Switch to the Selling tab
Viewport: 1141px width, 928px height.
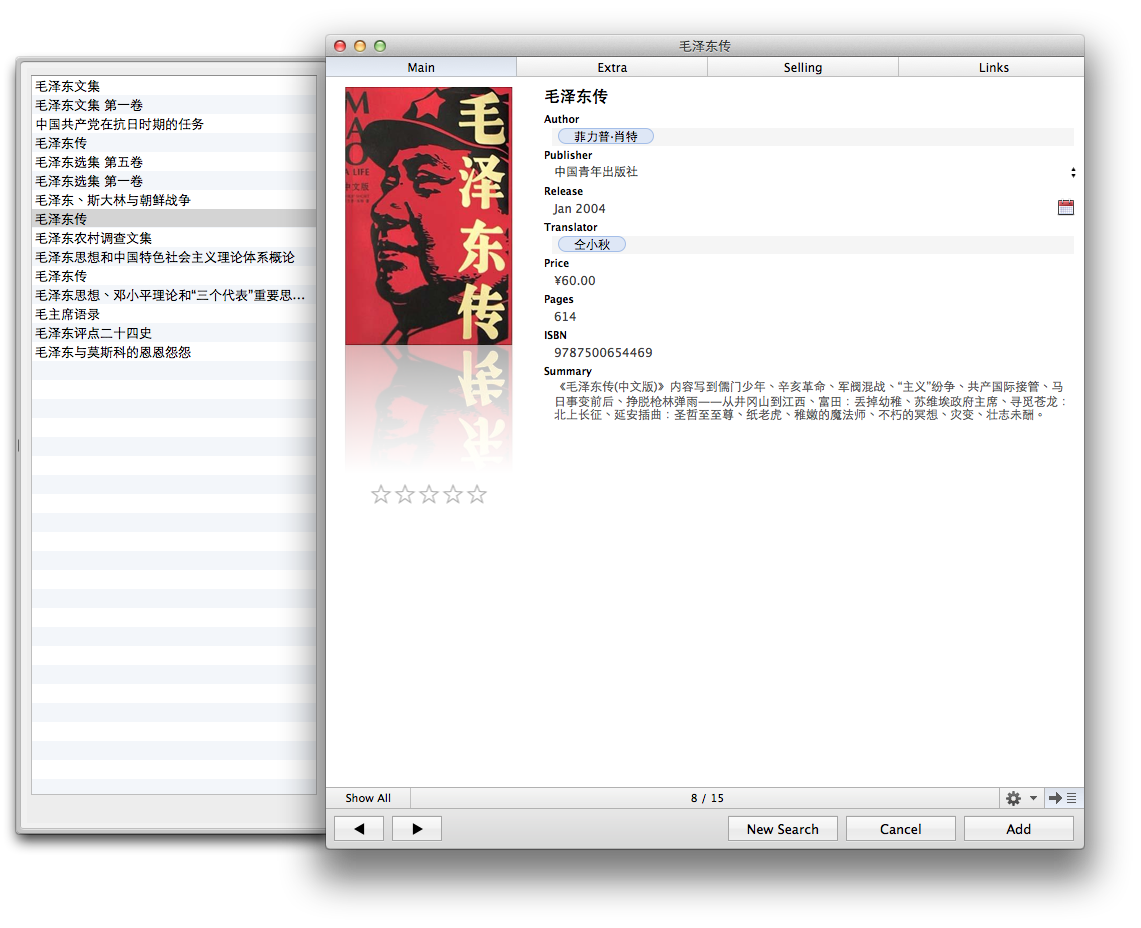click(803, 67)
